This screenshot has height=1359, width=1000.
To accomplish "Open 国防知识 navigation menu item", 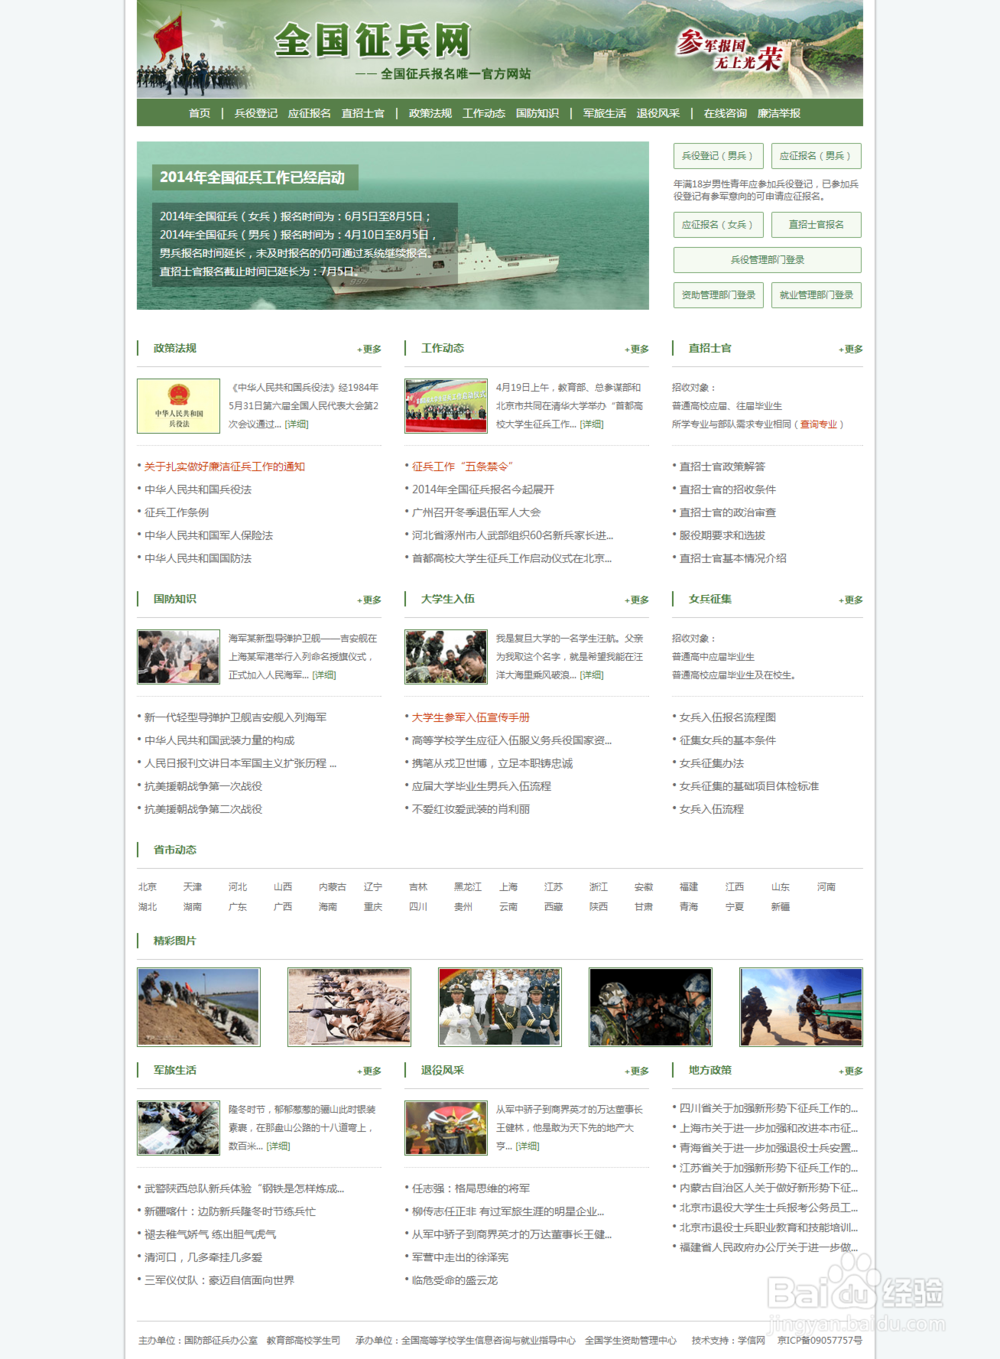I will (x=537, y=113).
